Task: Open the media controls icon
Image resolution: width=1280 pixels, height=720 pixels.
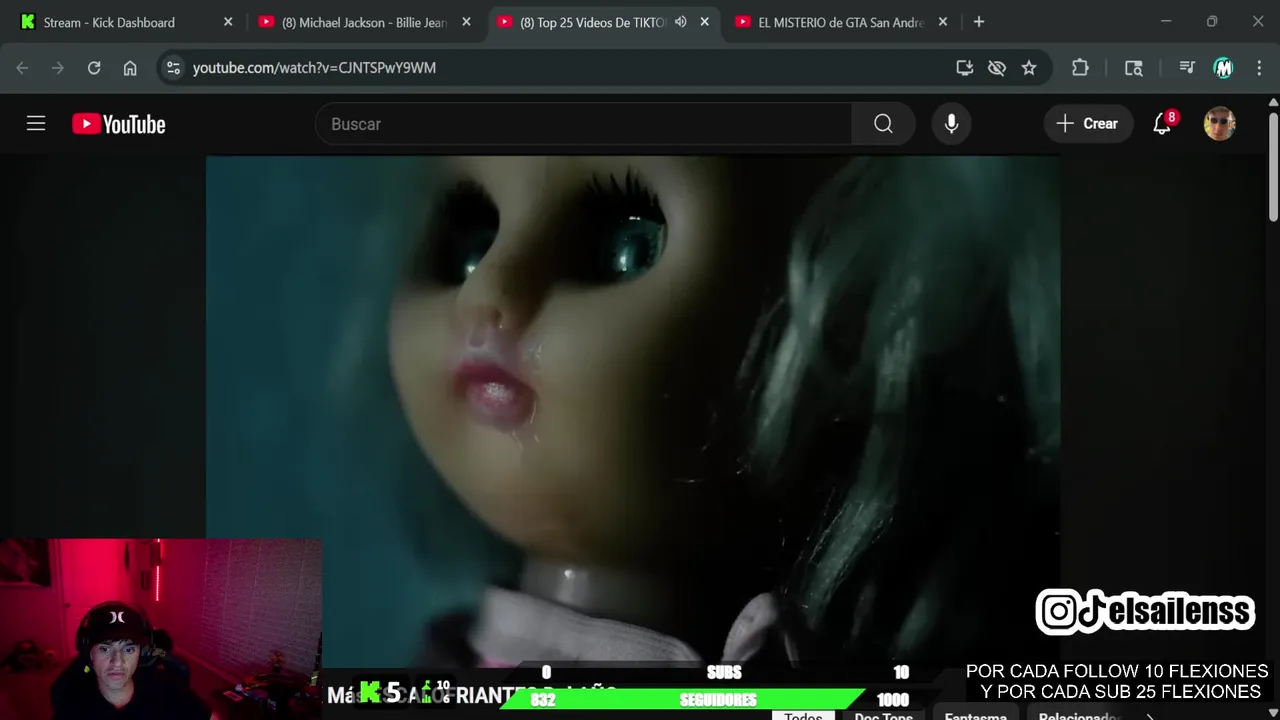Action: pos(1187,68)
